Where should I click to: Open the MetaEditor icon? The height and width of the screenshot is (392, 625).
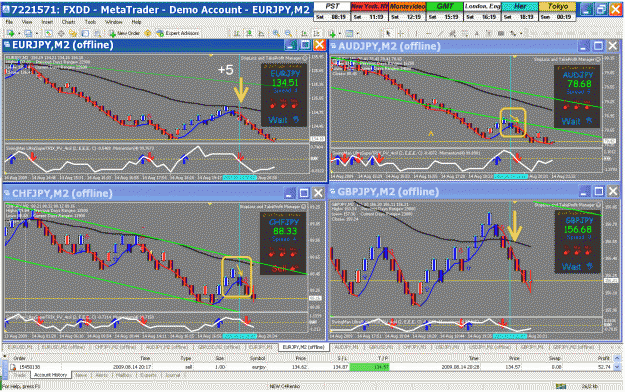[x=147, y=33]
